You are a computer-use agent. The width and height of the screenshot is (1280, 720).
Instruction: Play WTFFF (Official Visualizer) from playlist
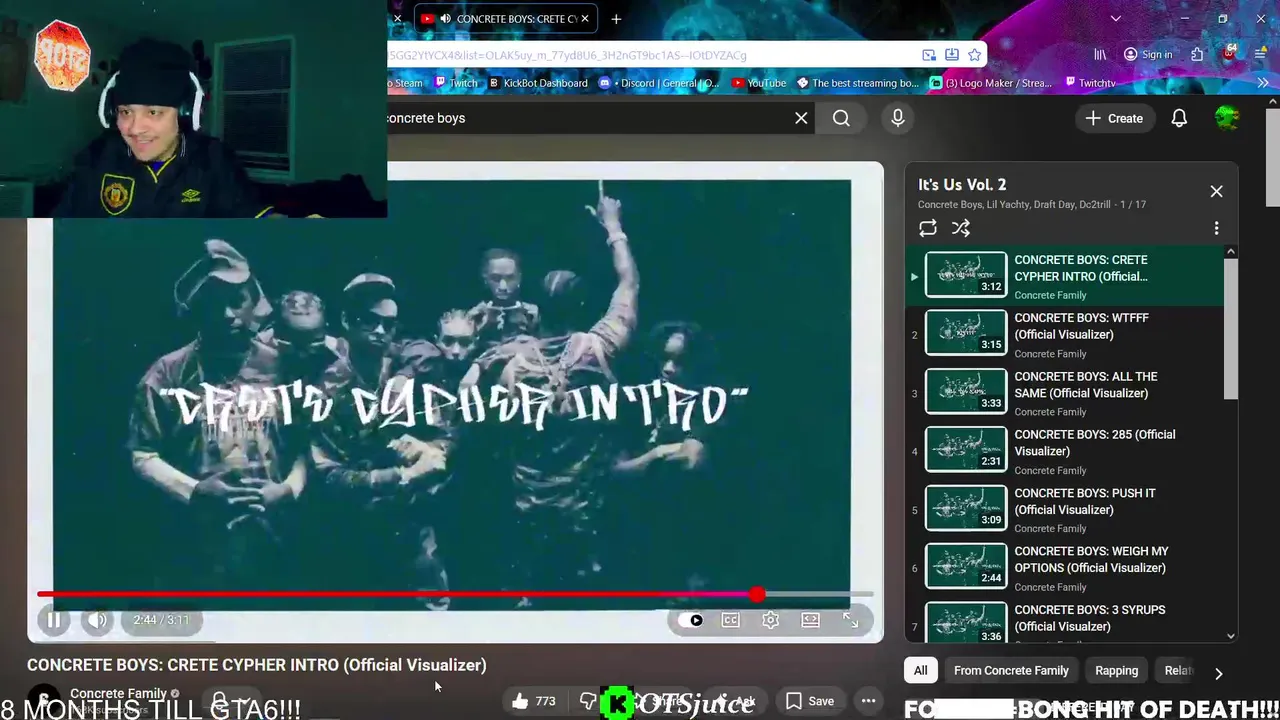[x=1064, y=335]
